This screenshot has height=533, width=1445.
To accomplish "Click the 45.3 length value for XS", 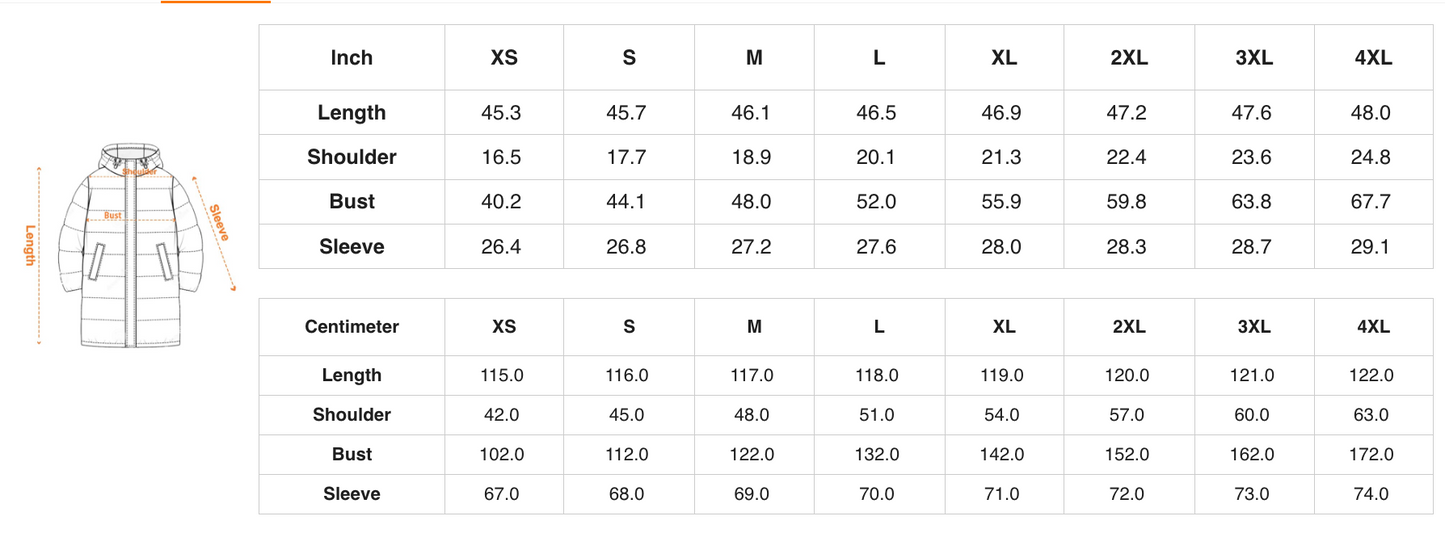I will pyautogui.click(x=501, y=113).
